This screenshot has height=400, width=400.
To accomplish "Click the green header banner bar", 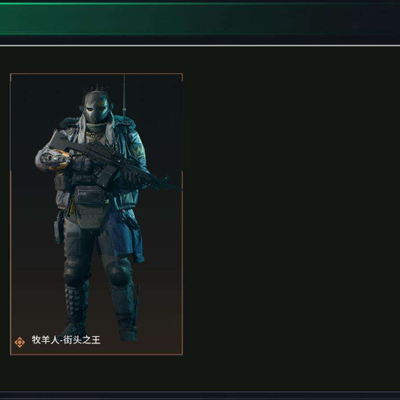I will pos(200,18).
